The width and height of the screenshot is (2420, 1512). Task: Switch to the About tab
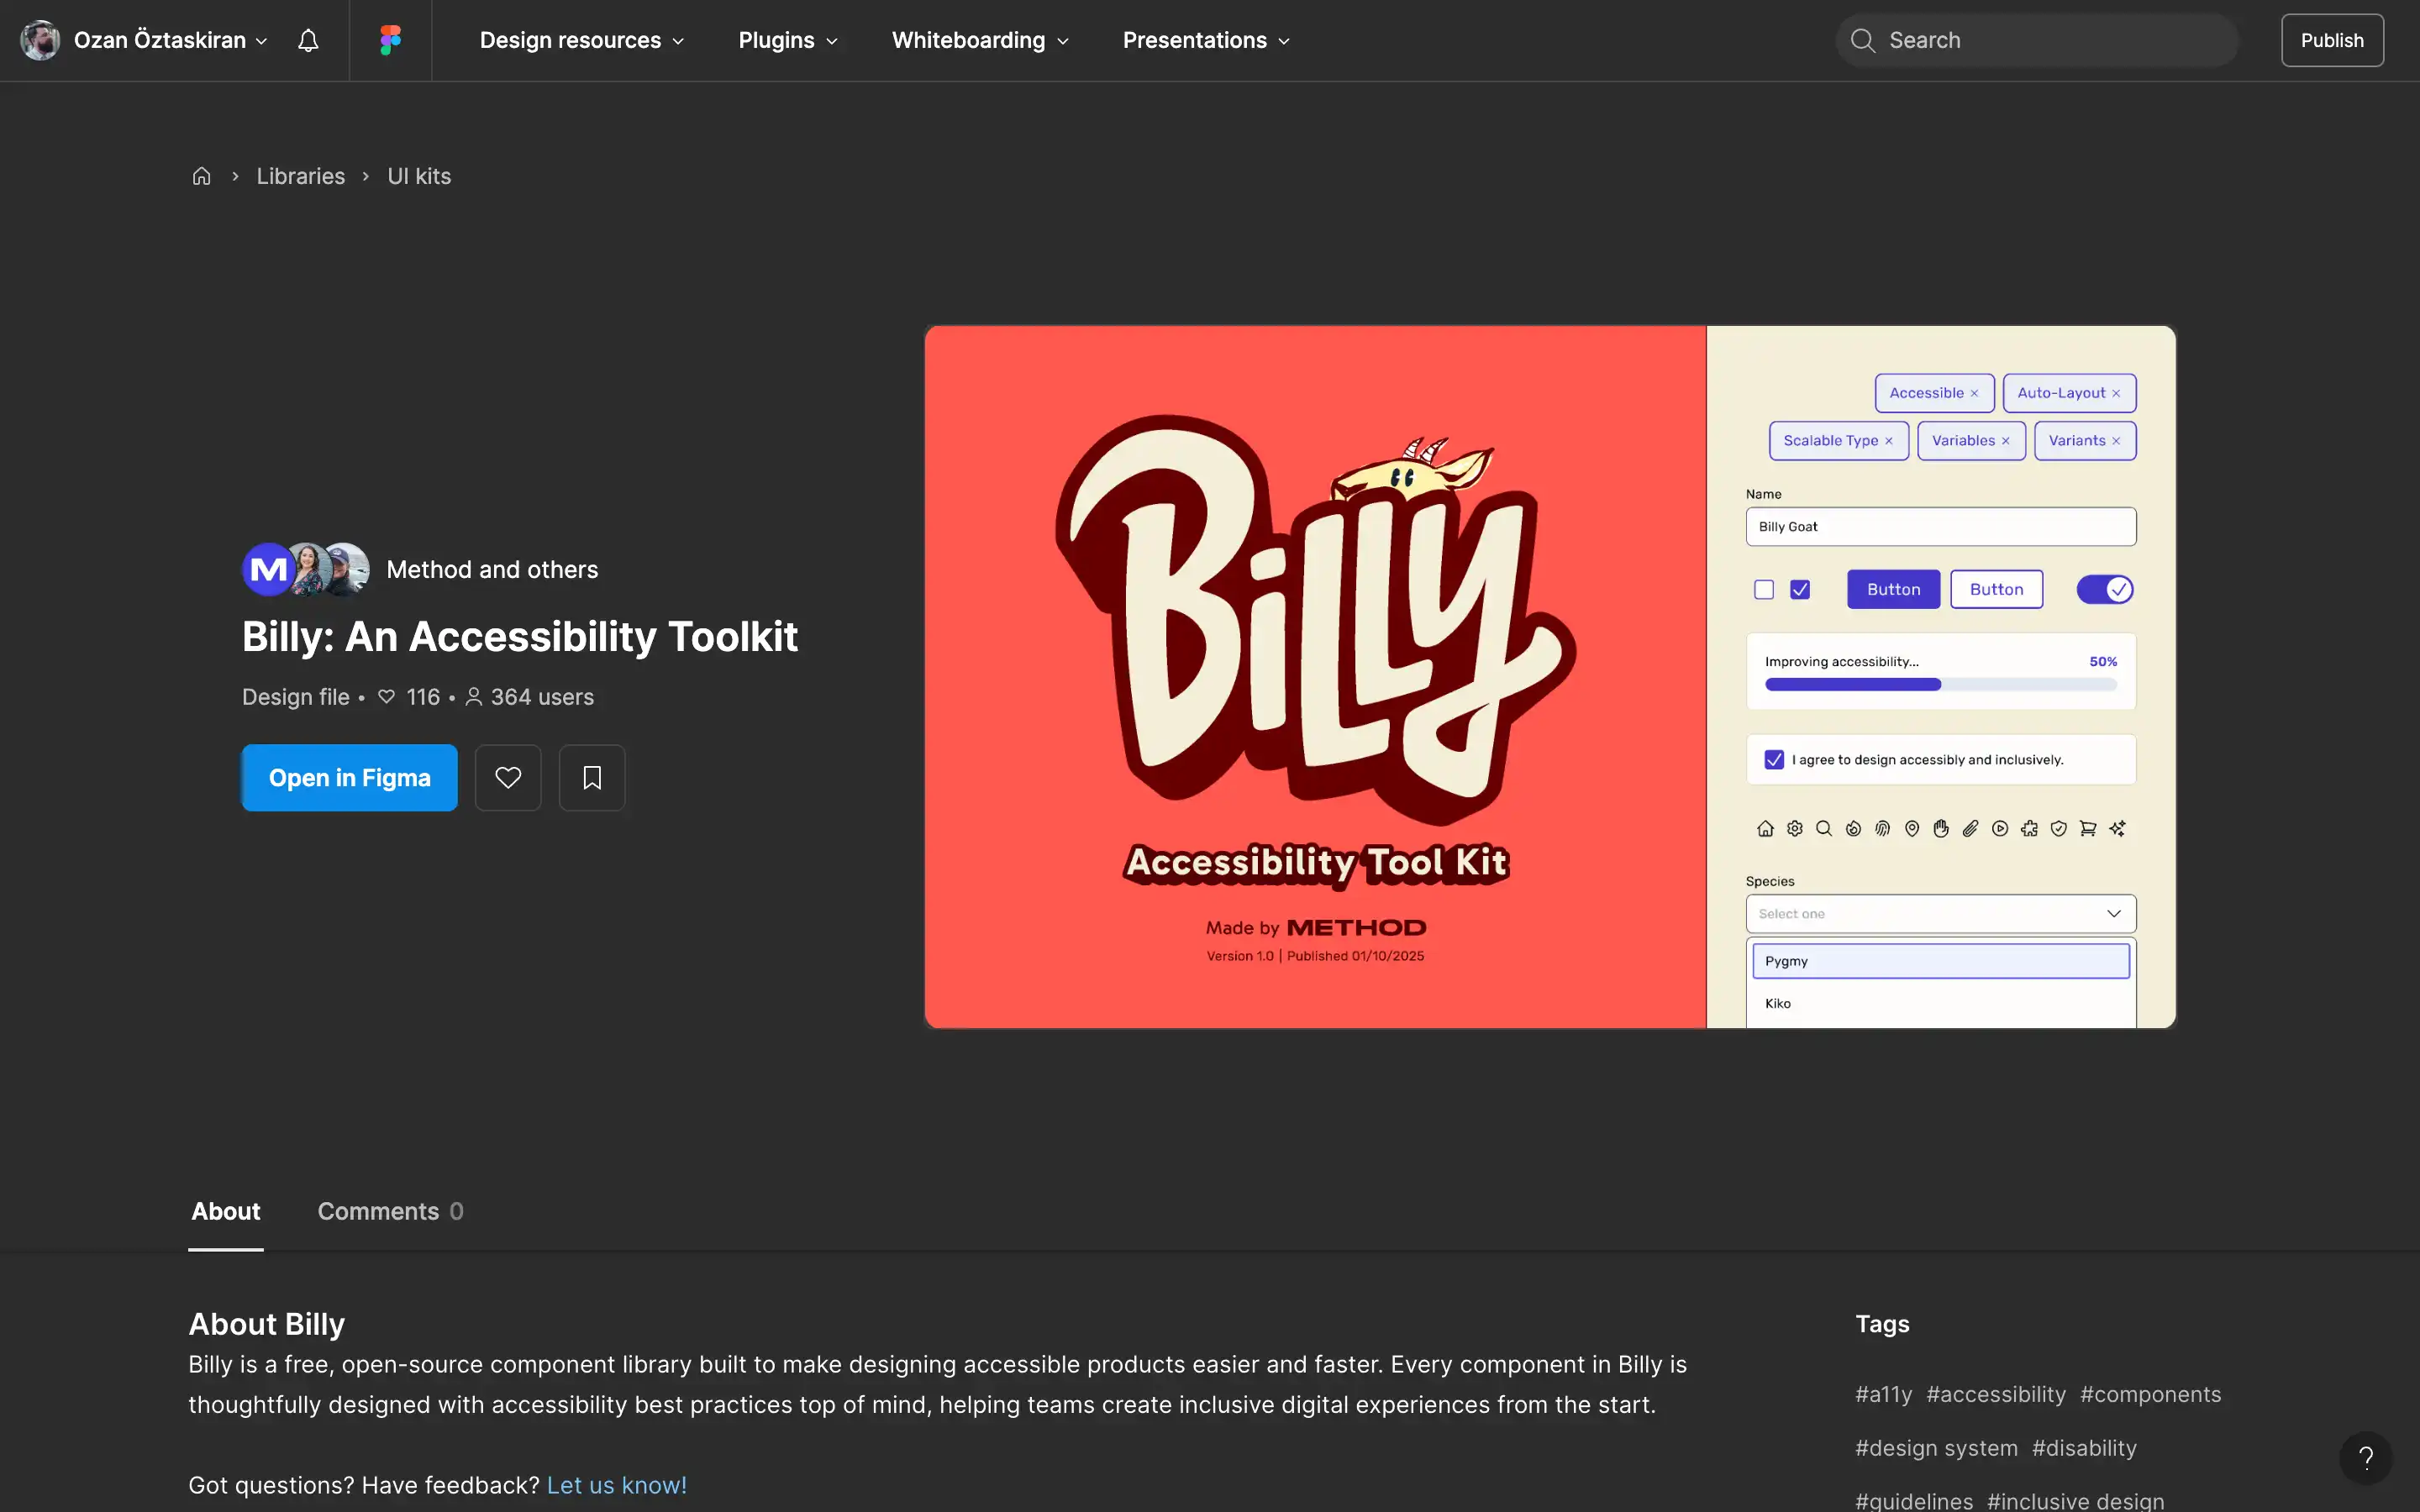tap(226, 1211)
